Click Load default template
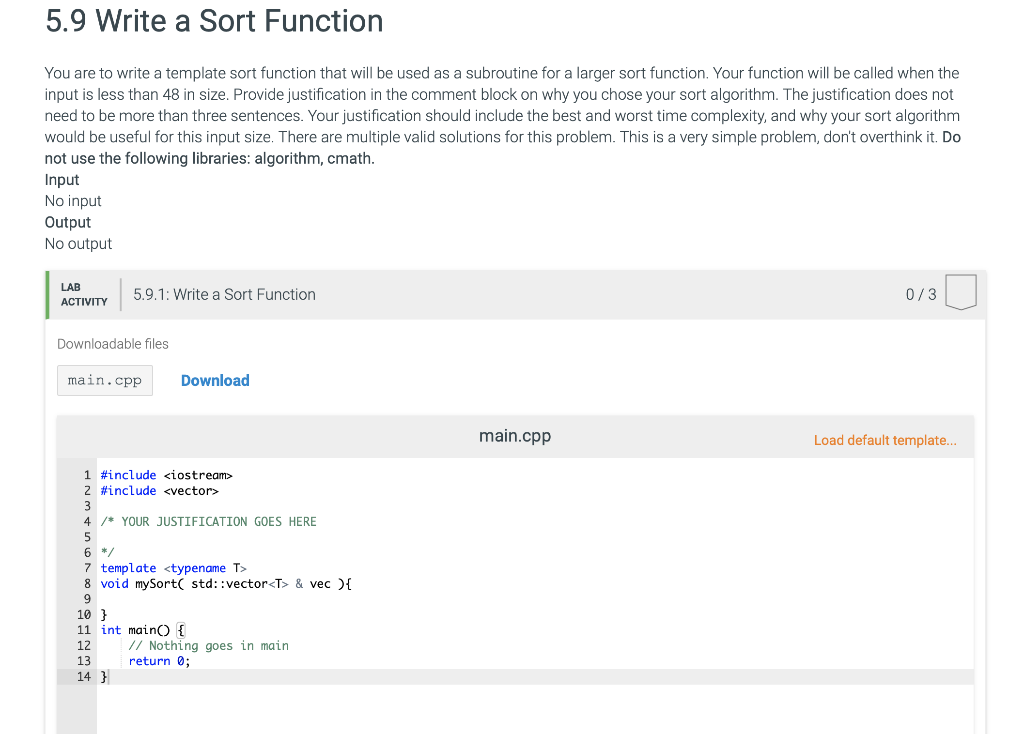Image resolution: width=1024 pixels, height=734 pixels. pos(884,440)
